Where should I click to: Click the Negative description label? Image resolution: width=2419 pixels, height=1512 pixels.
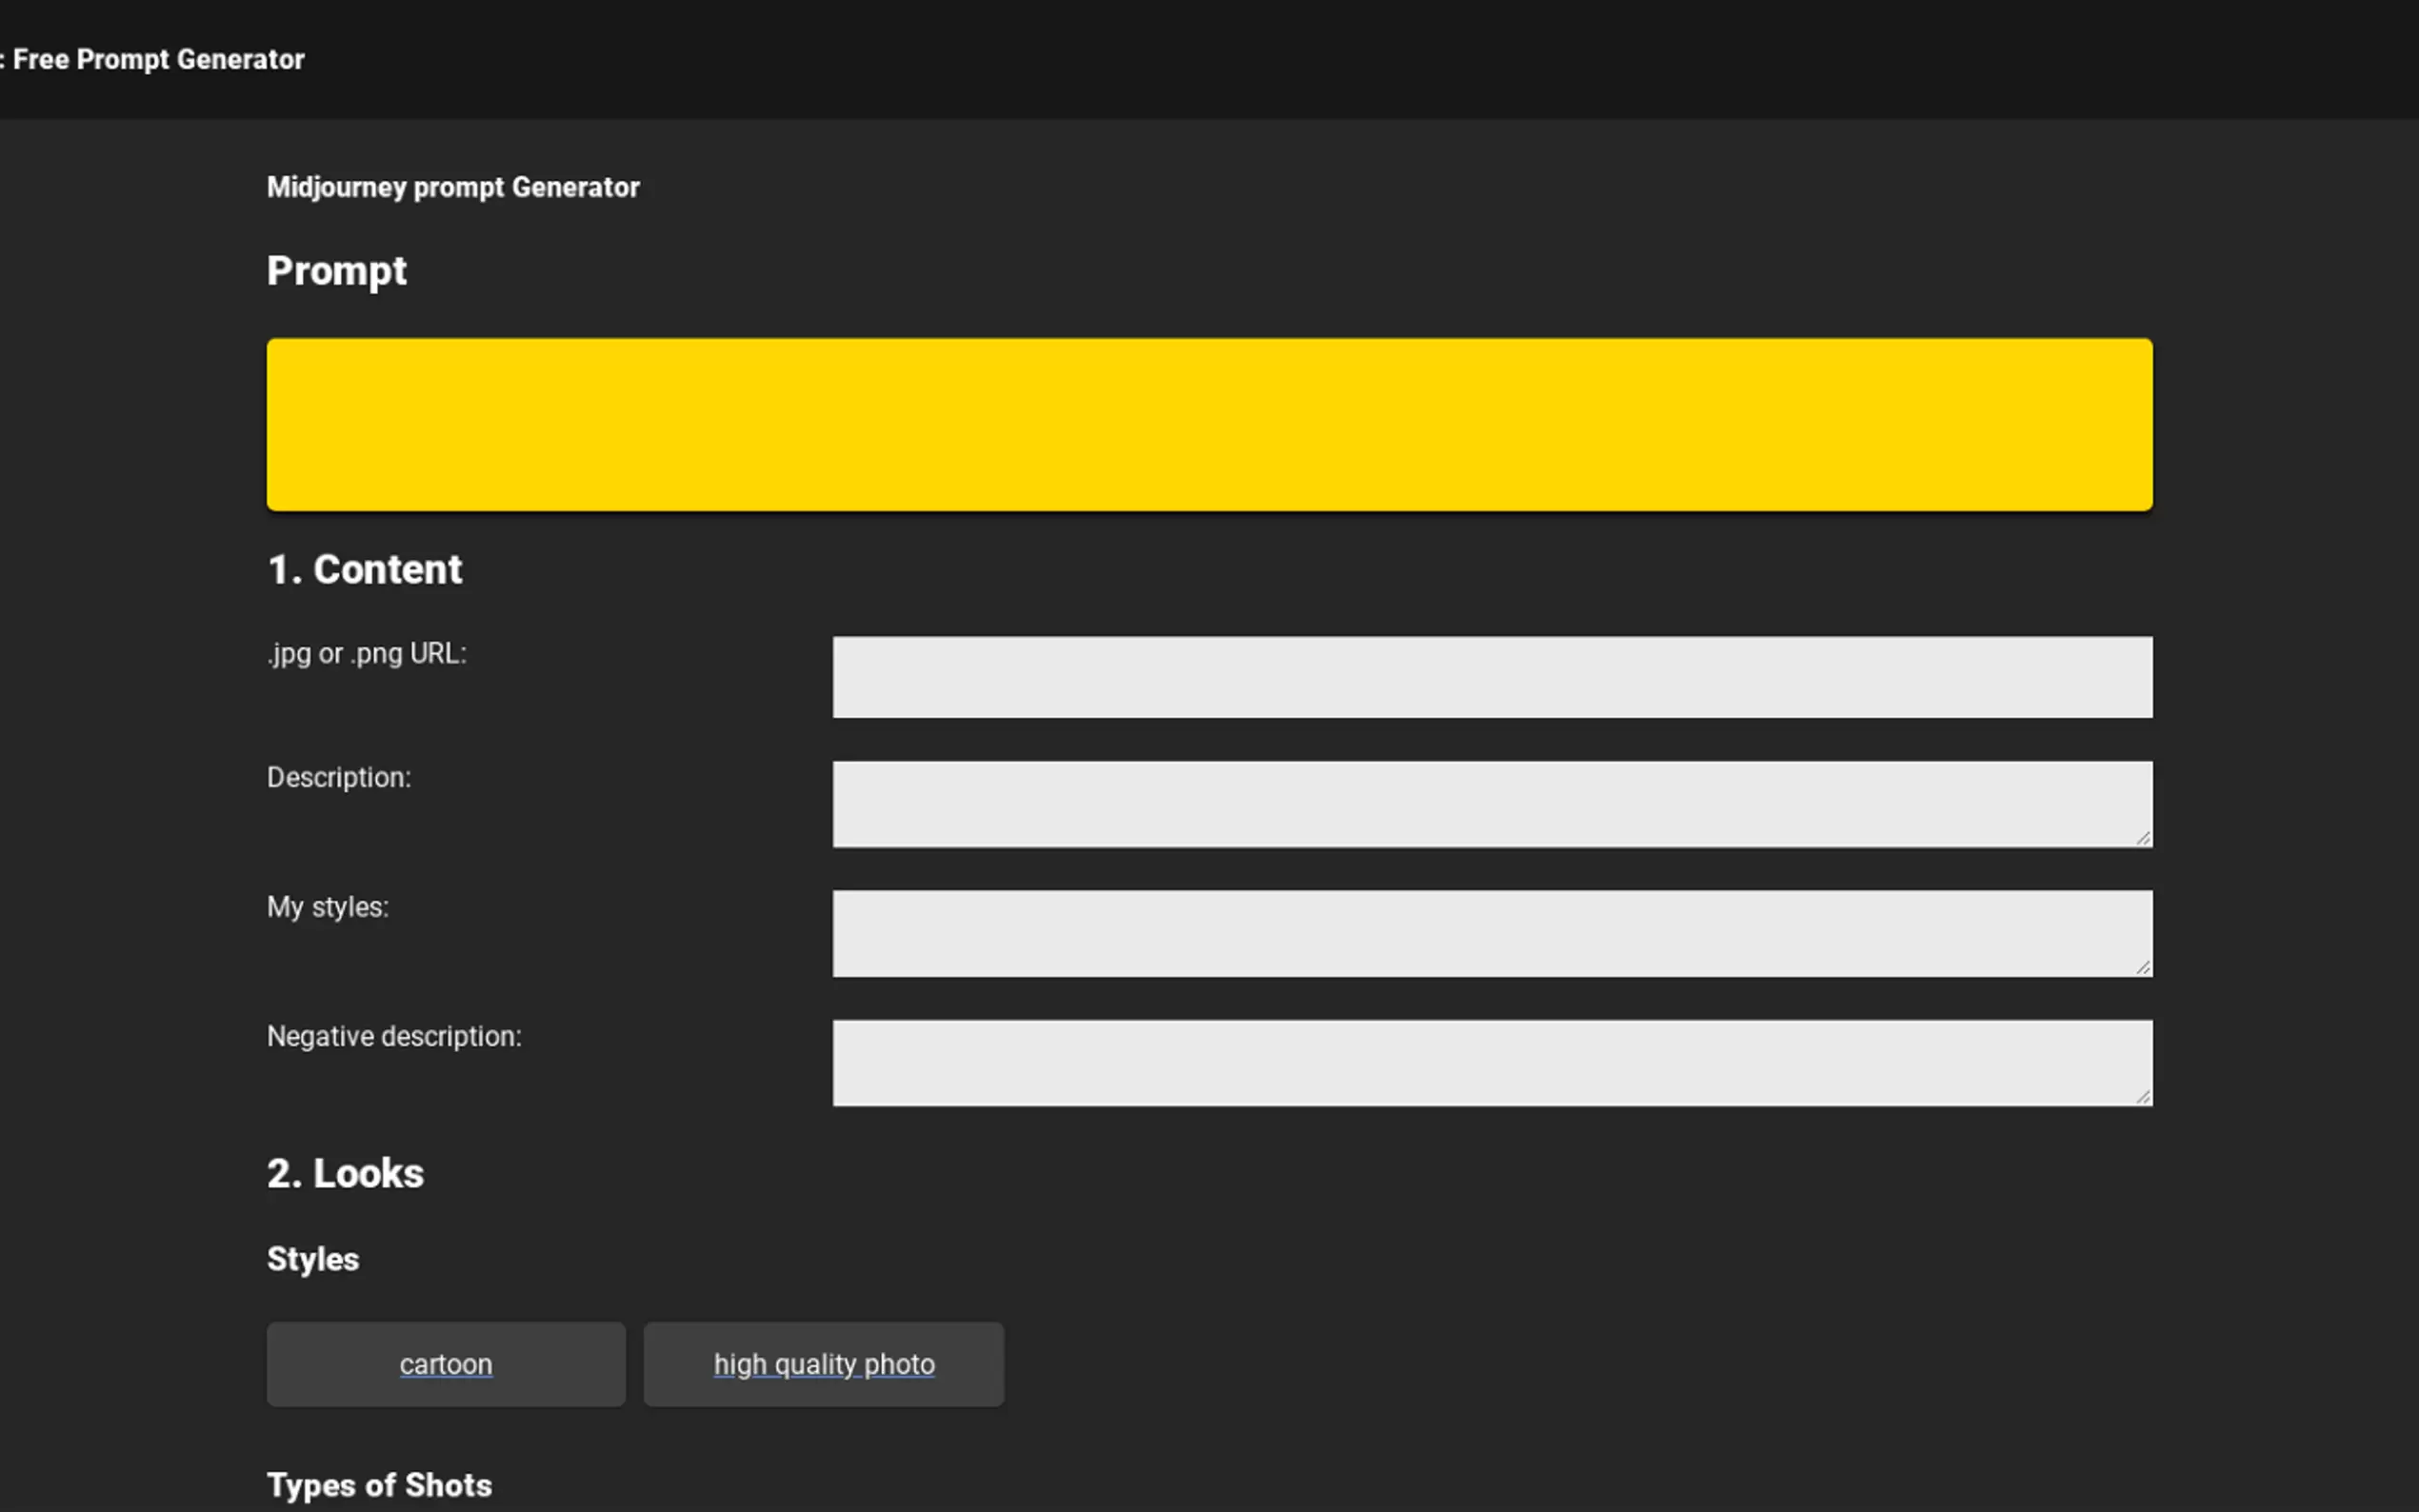coord(394,1037)
